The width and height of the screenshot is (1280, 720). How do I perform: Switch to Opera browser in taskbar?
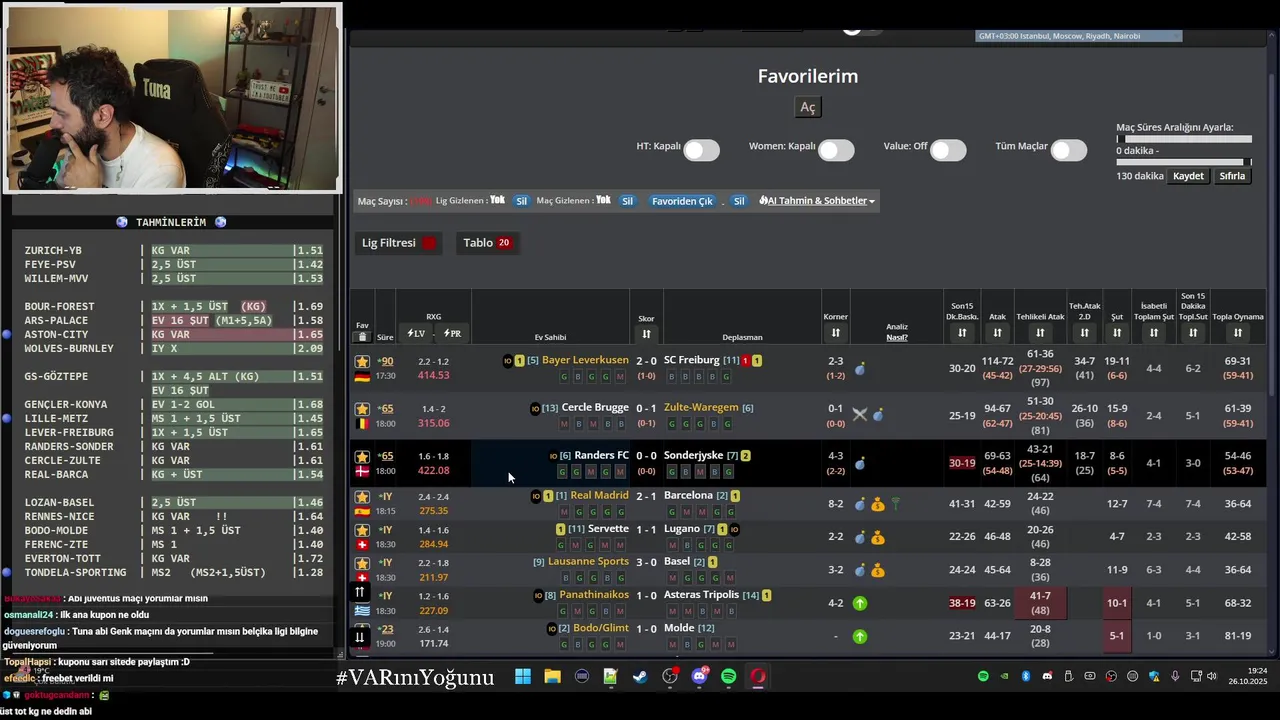(x=758, y=677)
